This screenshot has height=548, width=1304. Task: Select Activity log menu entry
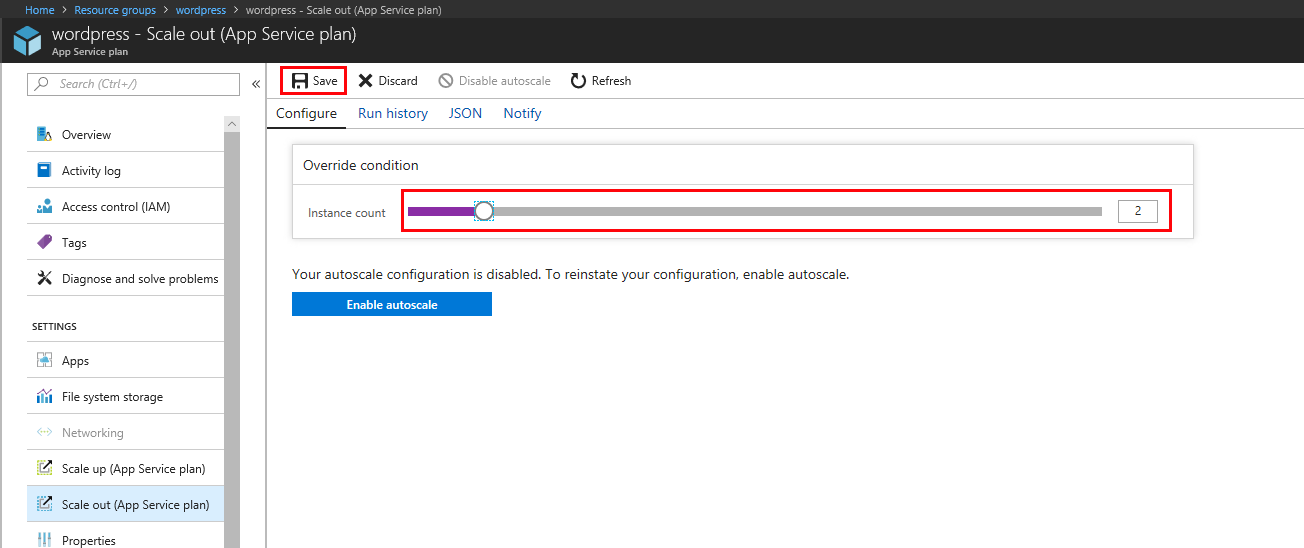[x=126, y=170]
